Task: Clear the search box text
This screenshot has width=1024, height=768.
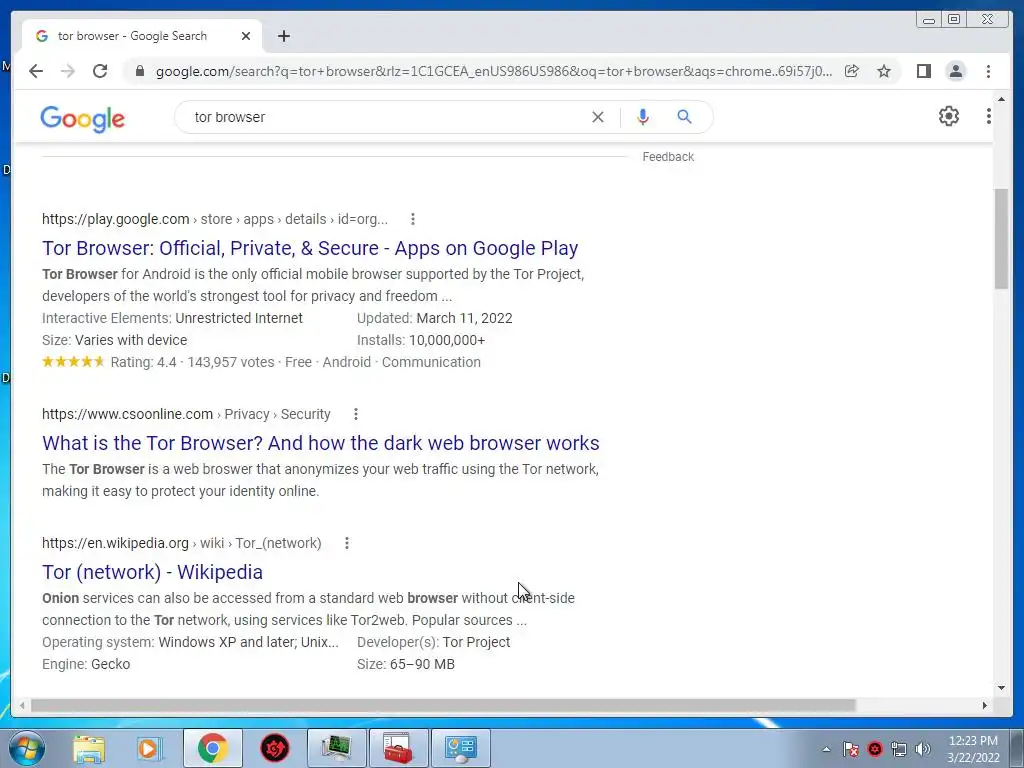Action: (598, 117)
